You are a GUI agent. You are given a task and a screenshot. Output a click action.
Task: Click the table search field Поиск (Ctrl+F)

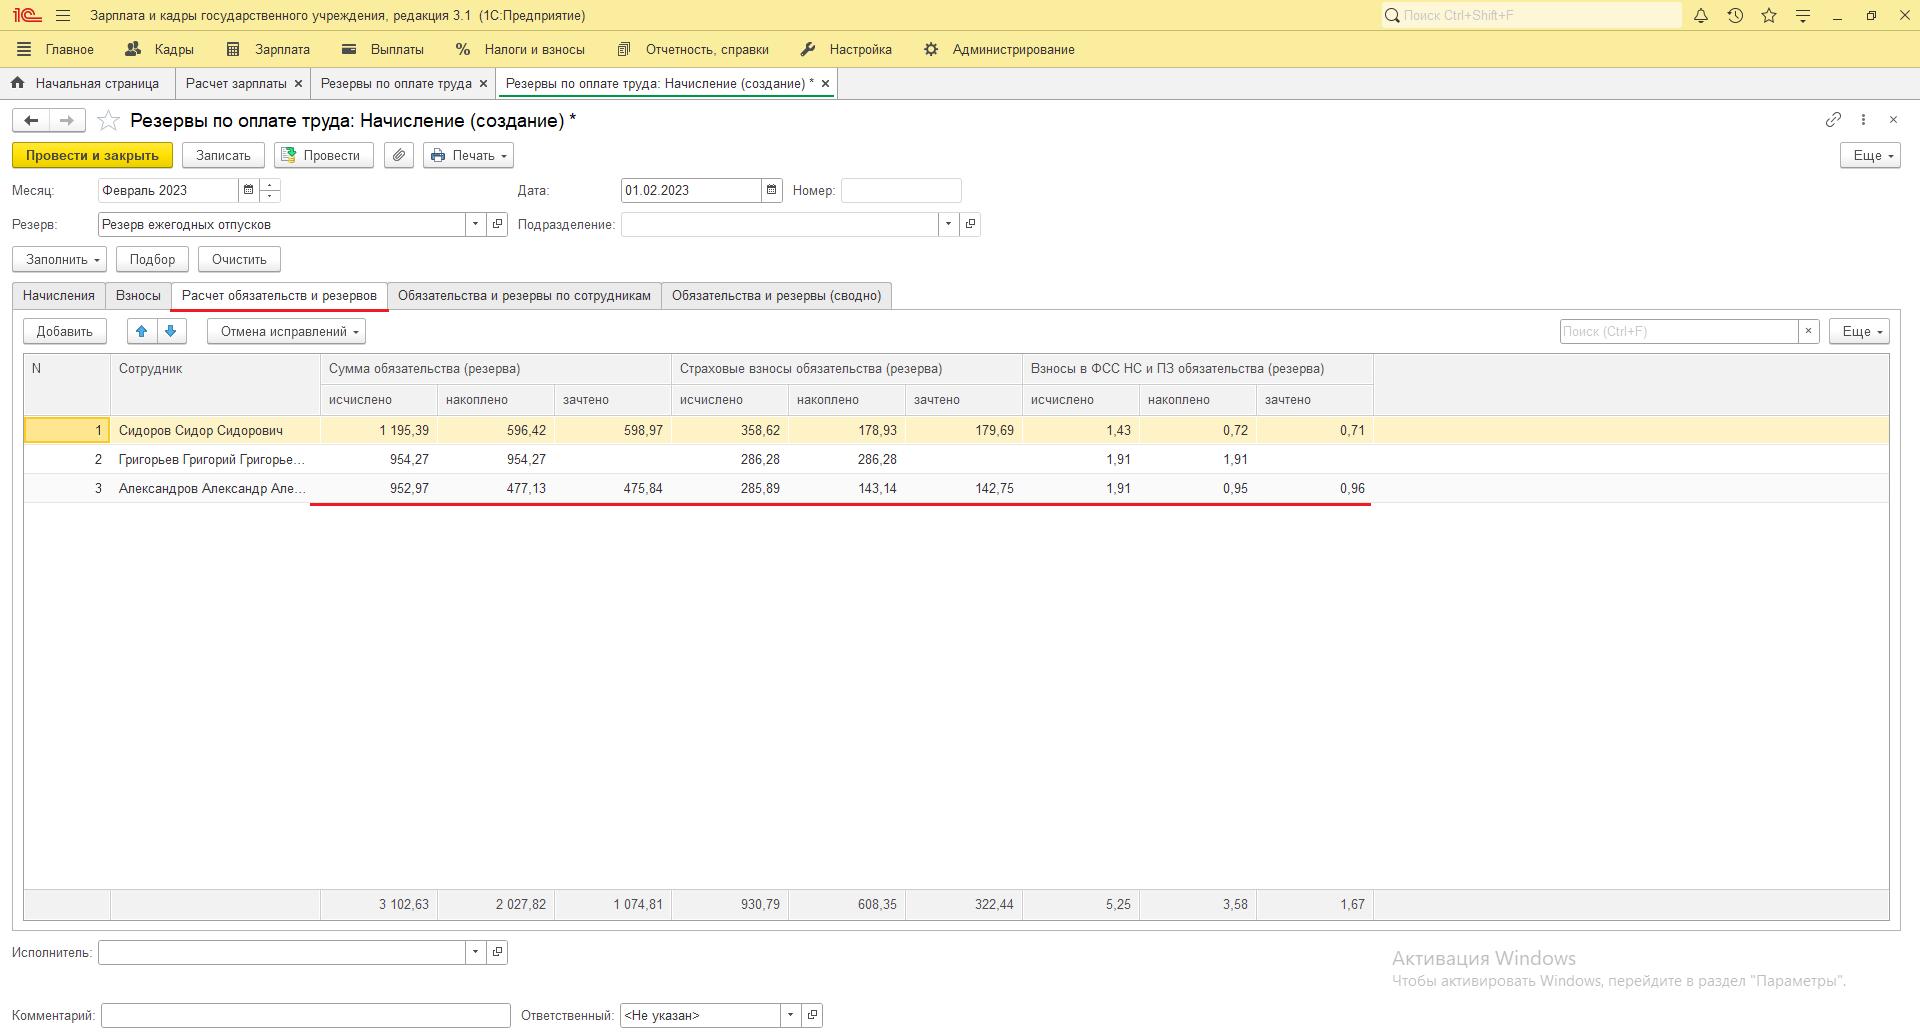1679,331
